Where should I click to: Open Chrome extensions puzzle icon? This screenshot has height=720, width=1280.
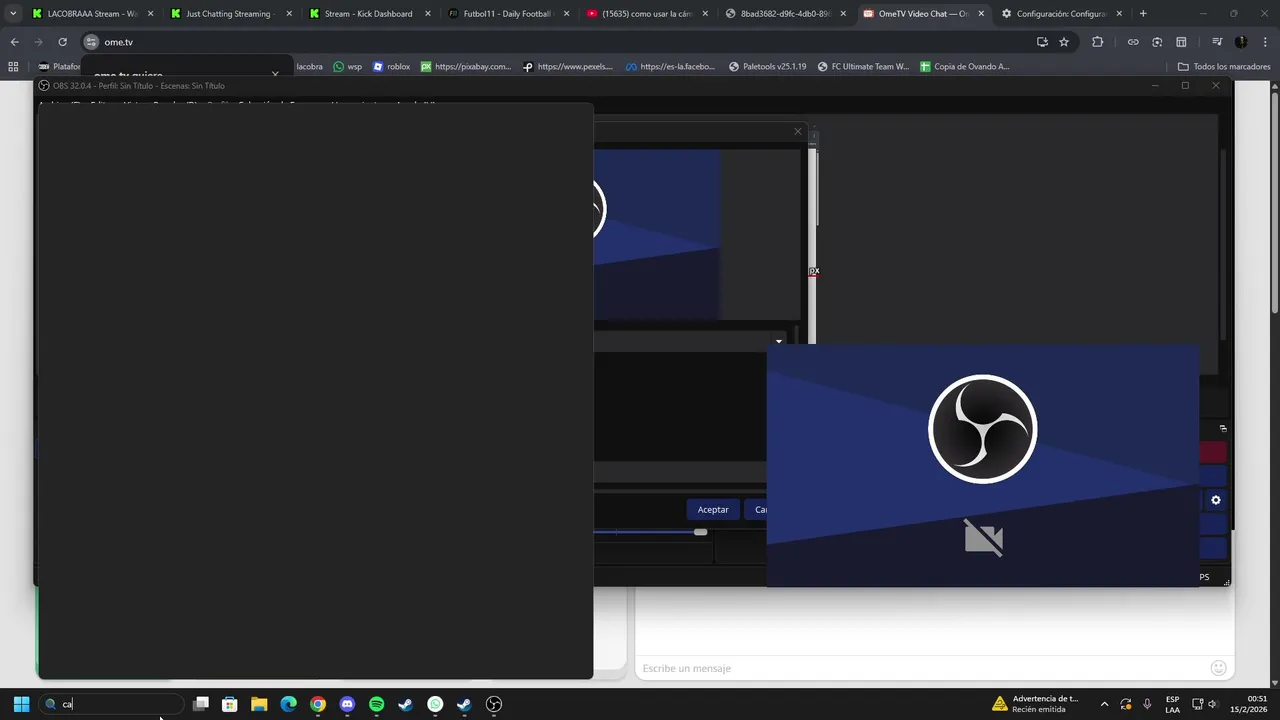[1097, 42]
